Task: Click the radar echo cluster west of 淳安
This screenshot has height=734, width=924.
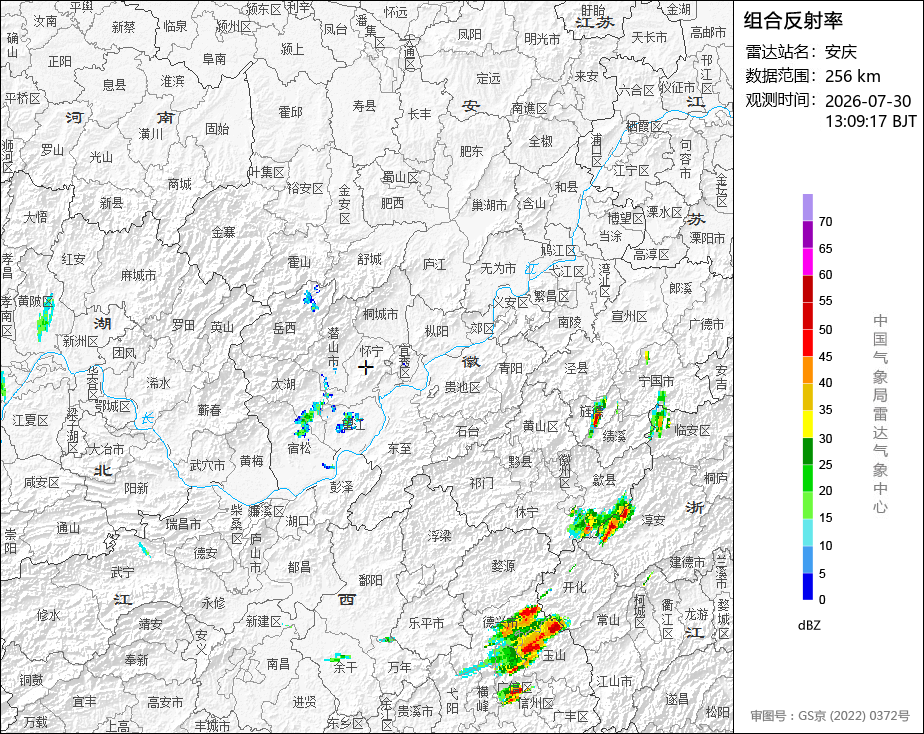Action: [602, 520]
